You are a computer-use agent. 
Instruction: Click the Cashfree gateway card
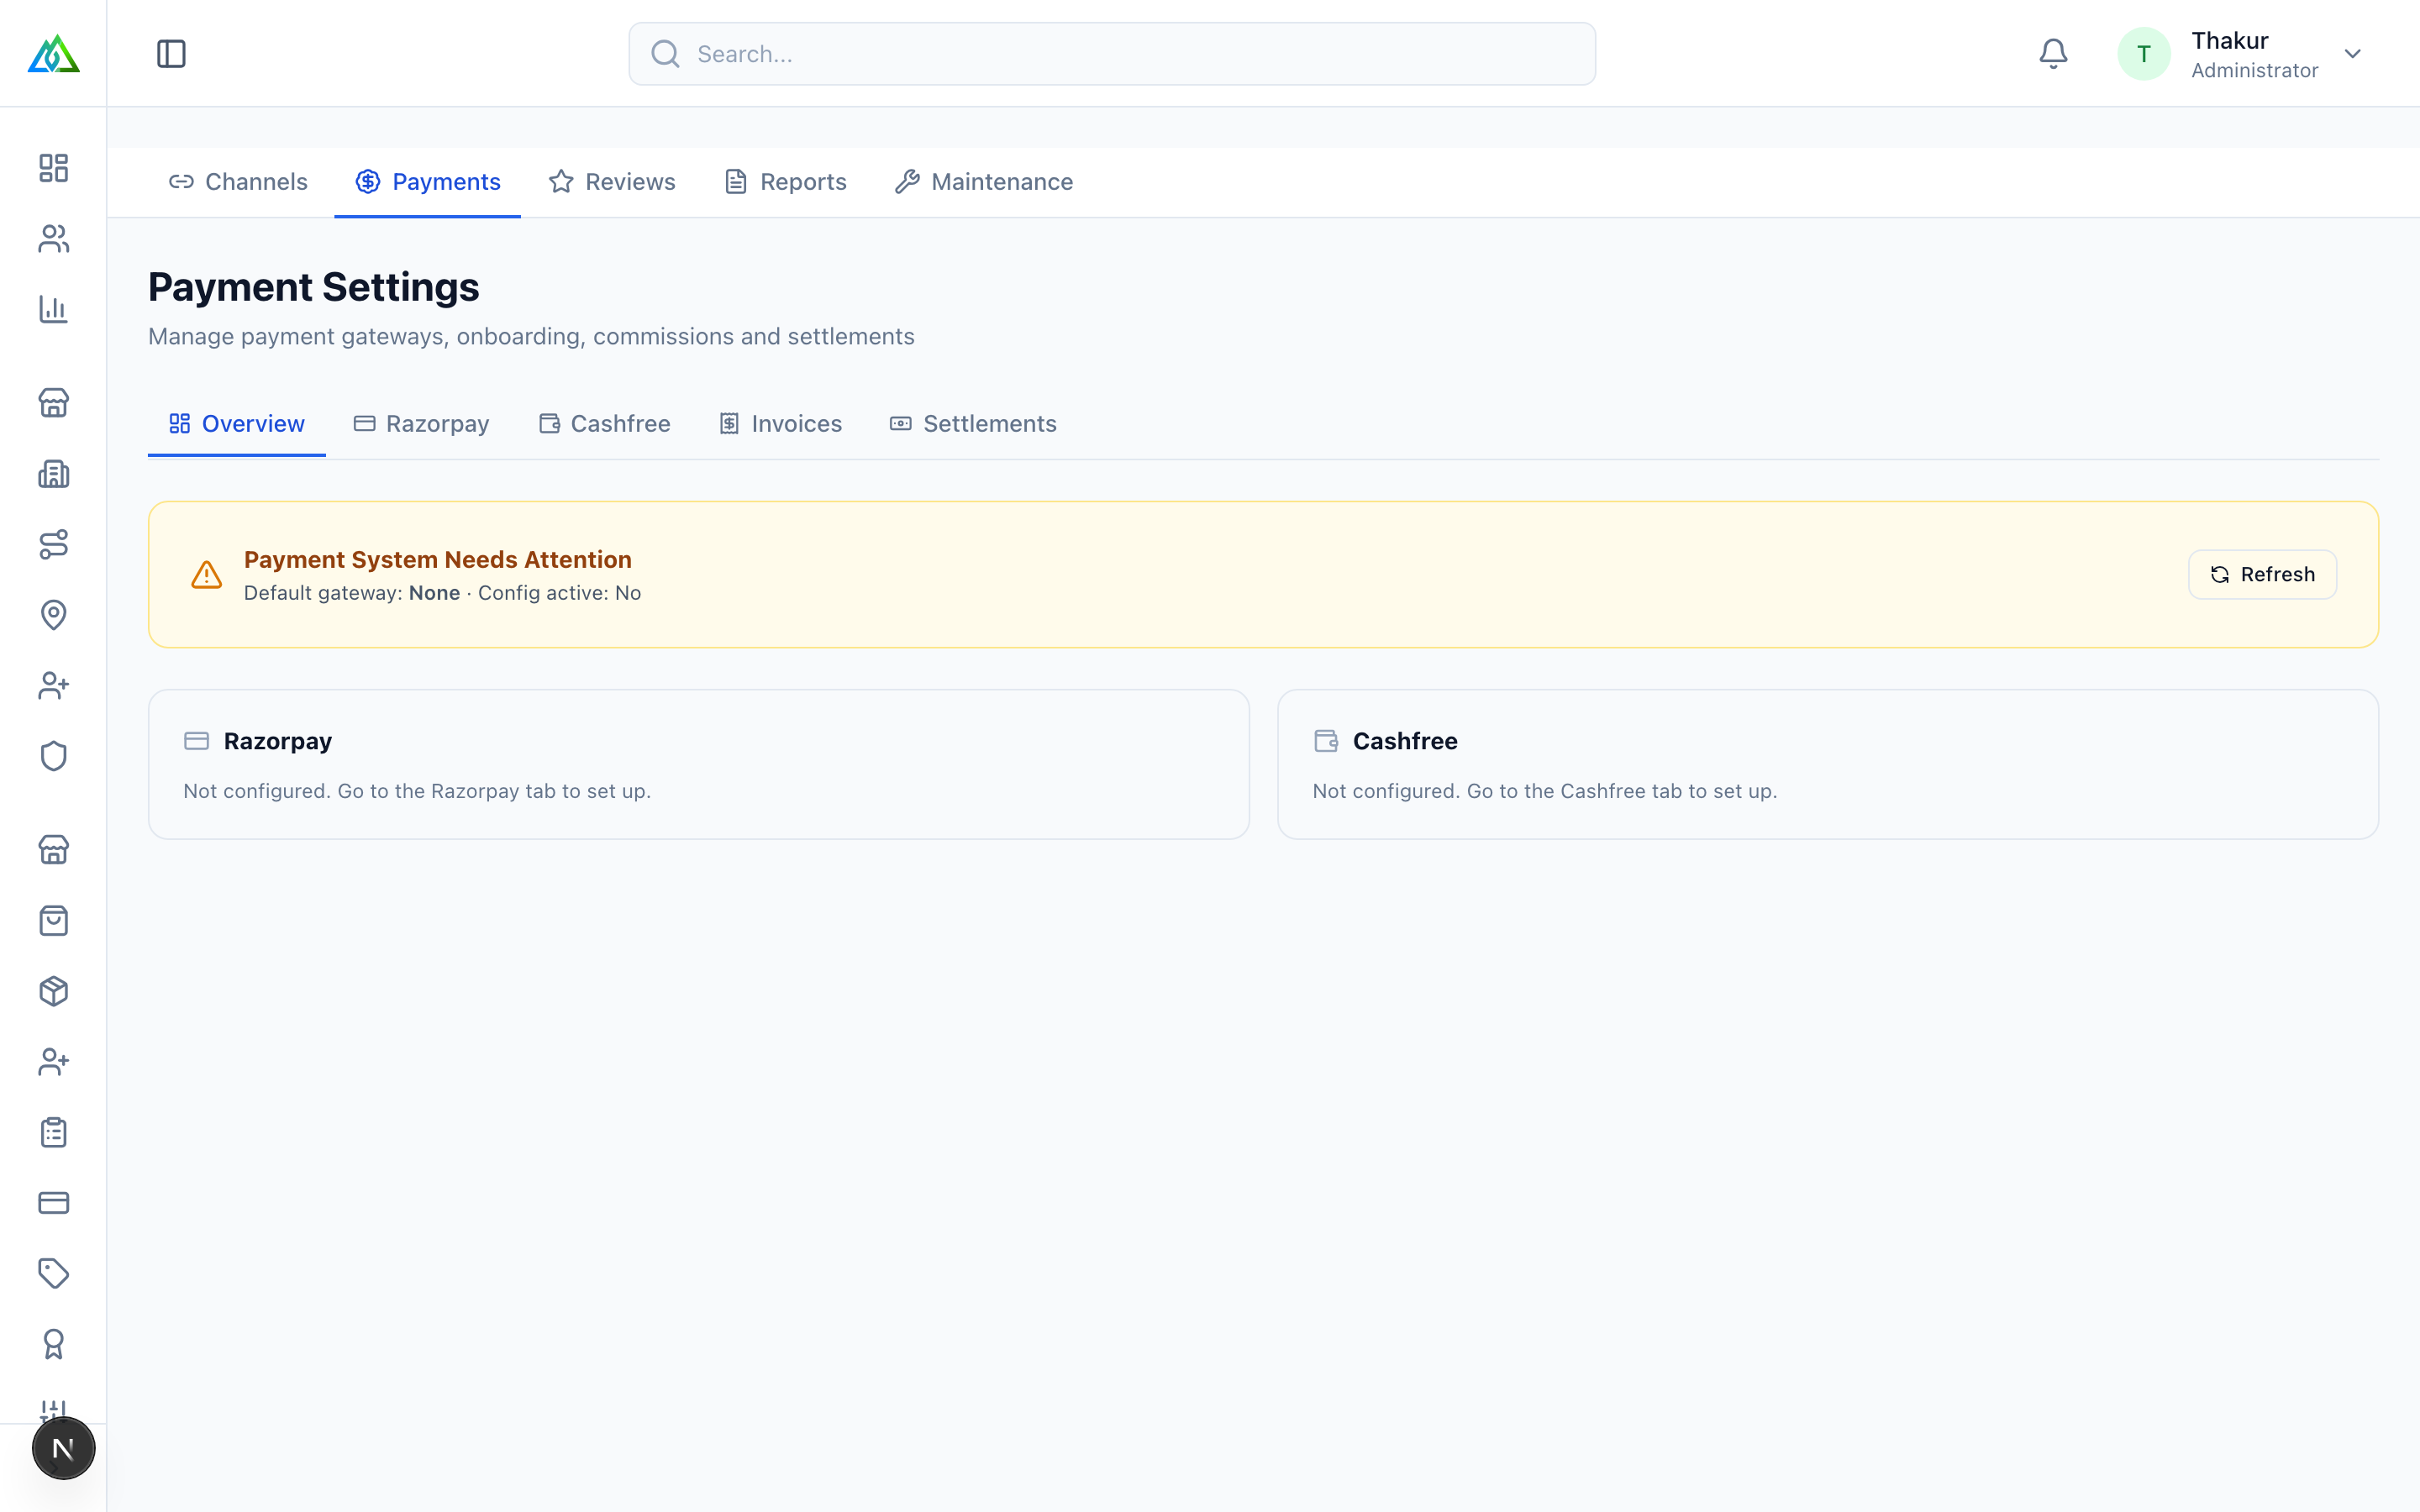(x=1827, y=764)
